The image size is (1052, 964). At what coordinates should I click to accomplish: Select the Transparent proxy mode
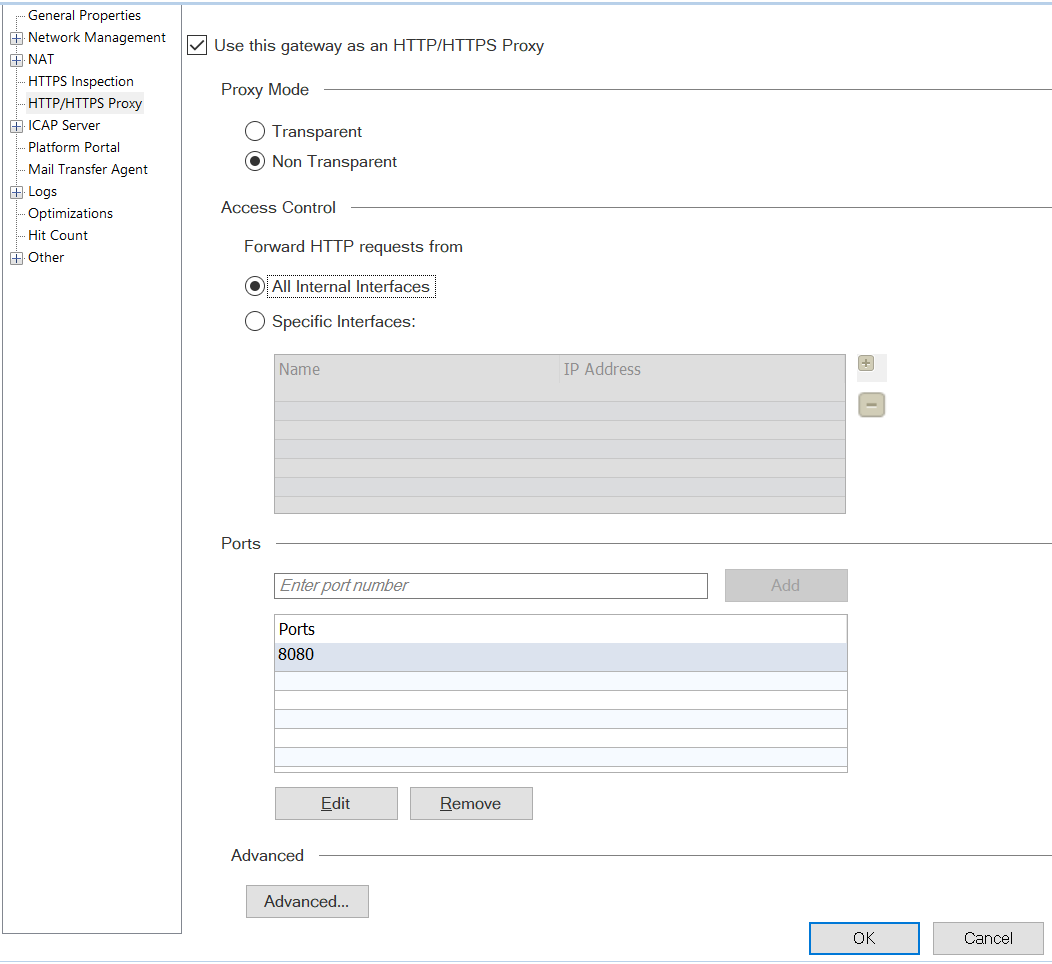255,131
